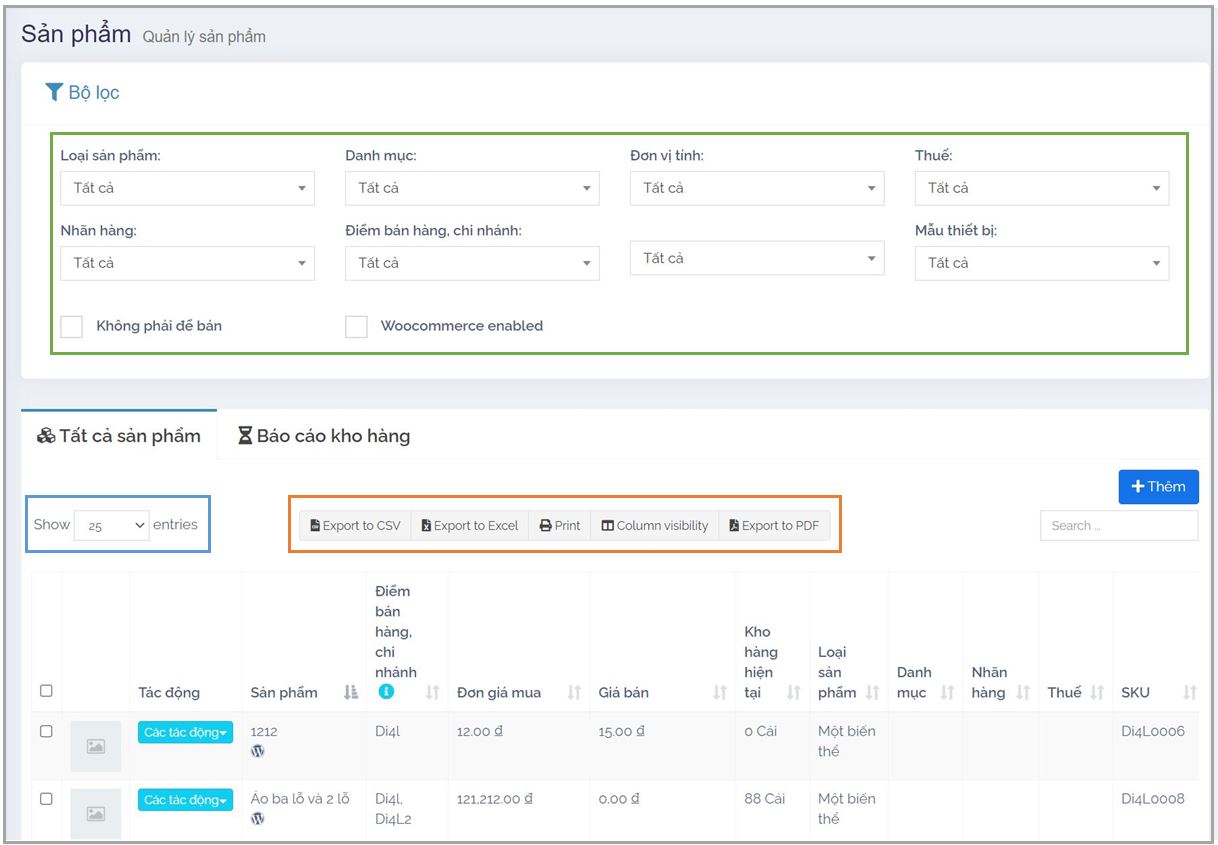The height and width of the screenshot is (845, 1218).
Task: Open the Loại sản phẩm dropdown
Action: click(x=187, y=188)
